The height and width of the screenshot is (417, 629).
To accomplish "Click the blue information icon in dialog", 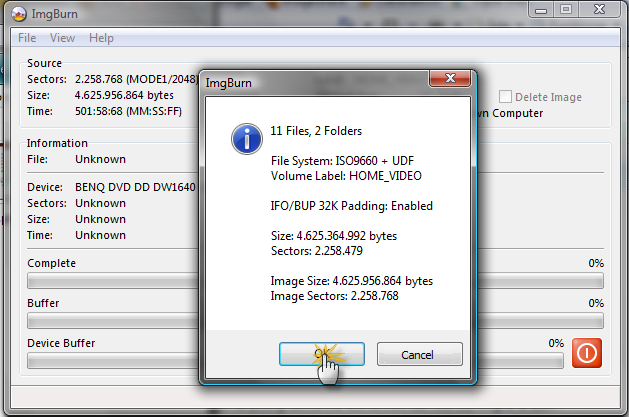I will (x=247, y=139).
